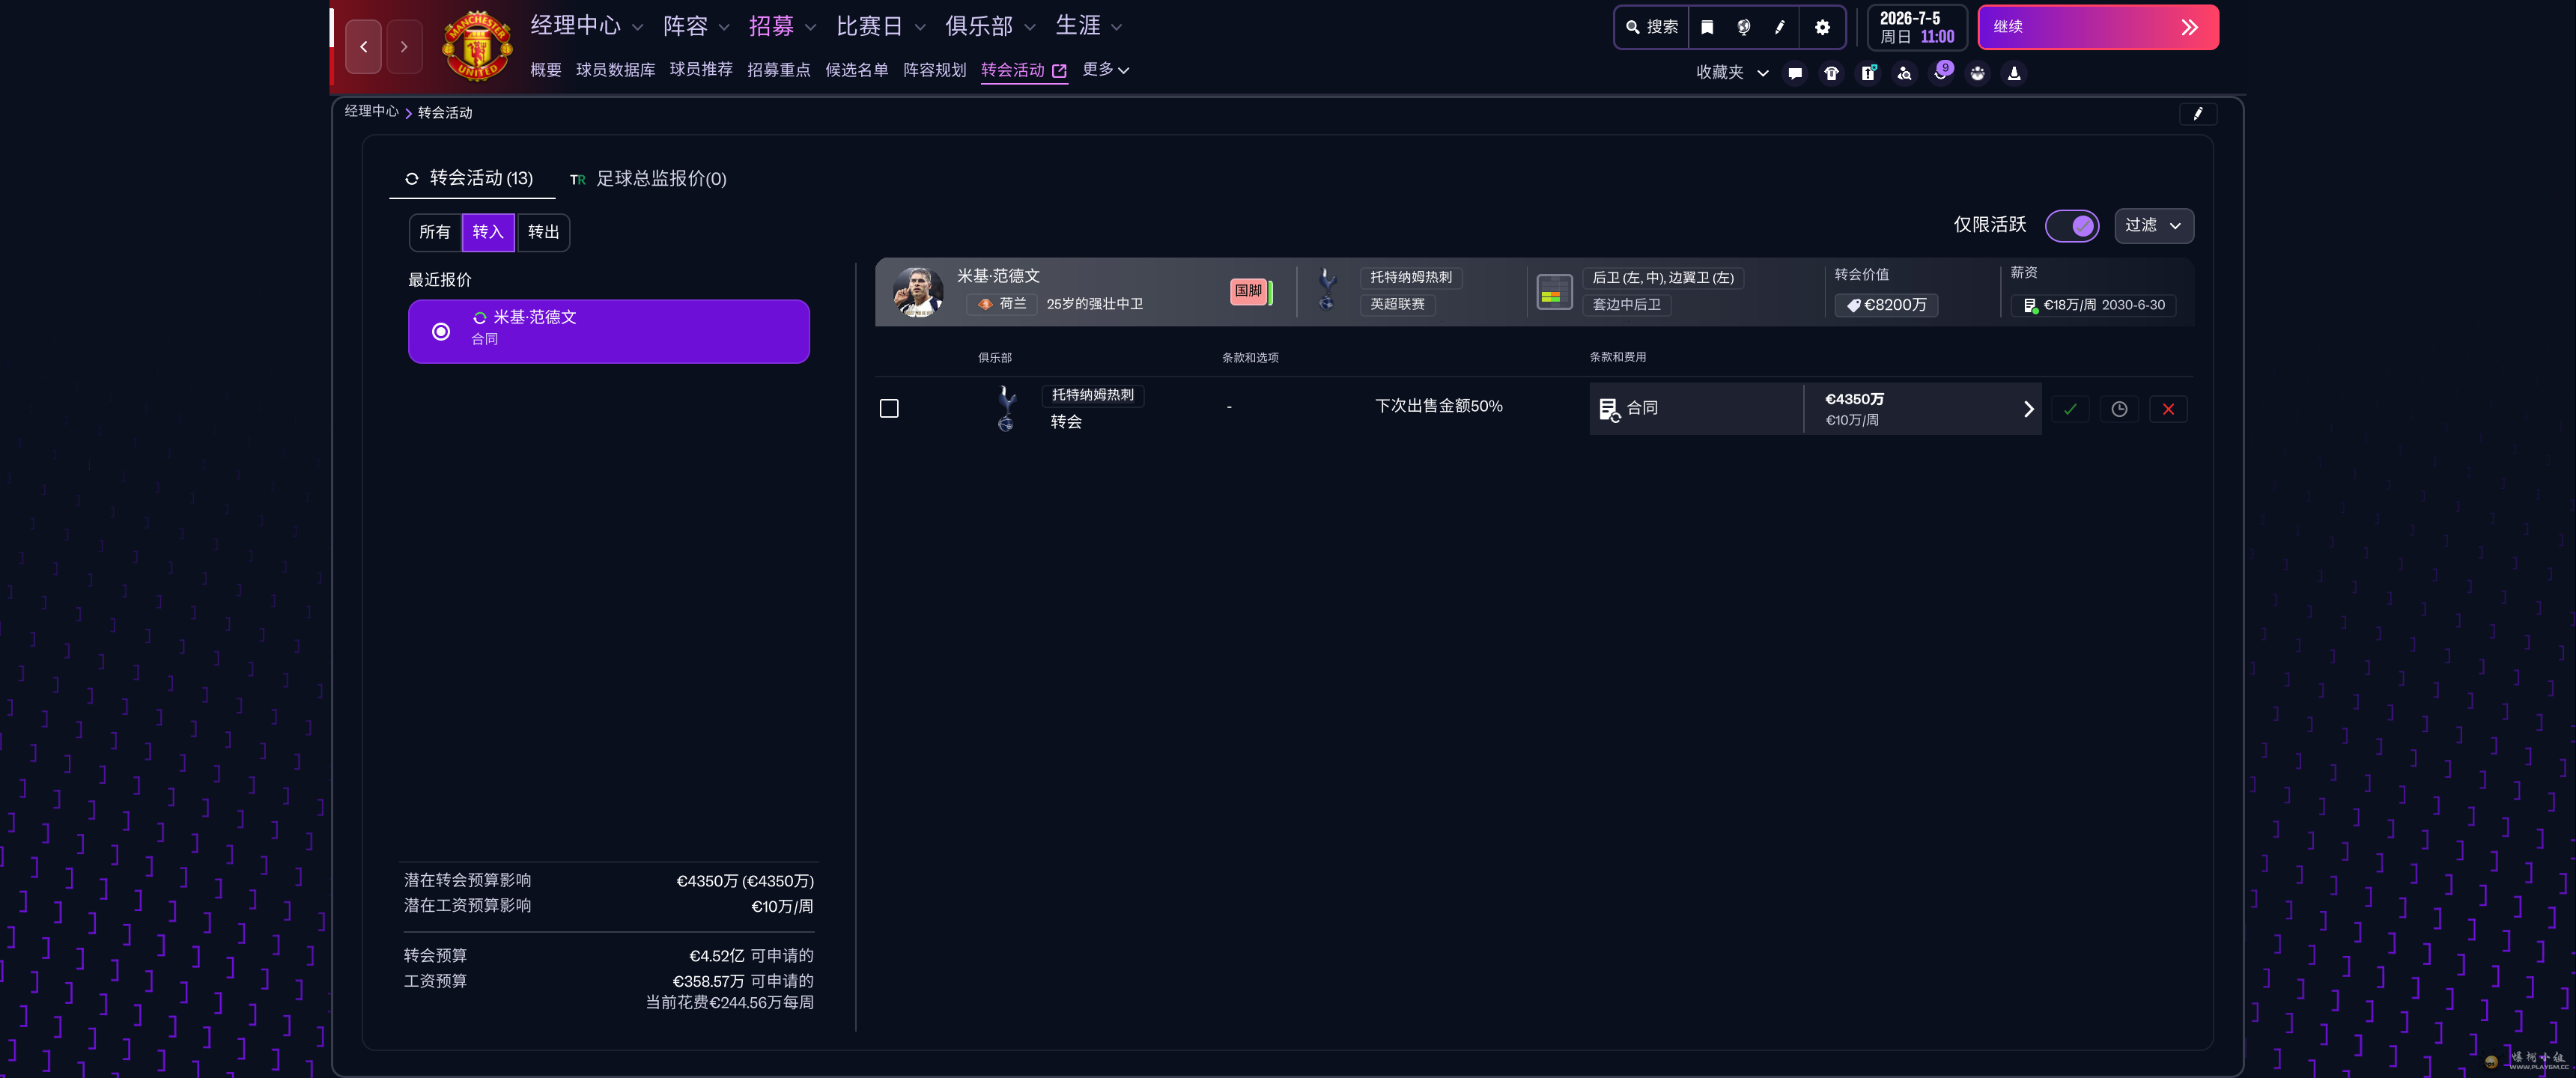The height and width of the screenshot is (1078, 2576).
Task: Click the bookmark icon in top toolbar
Action: (x=1707, y=27)
